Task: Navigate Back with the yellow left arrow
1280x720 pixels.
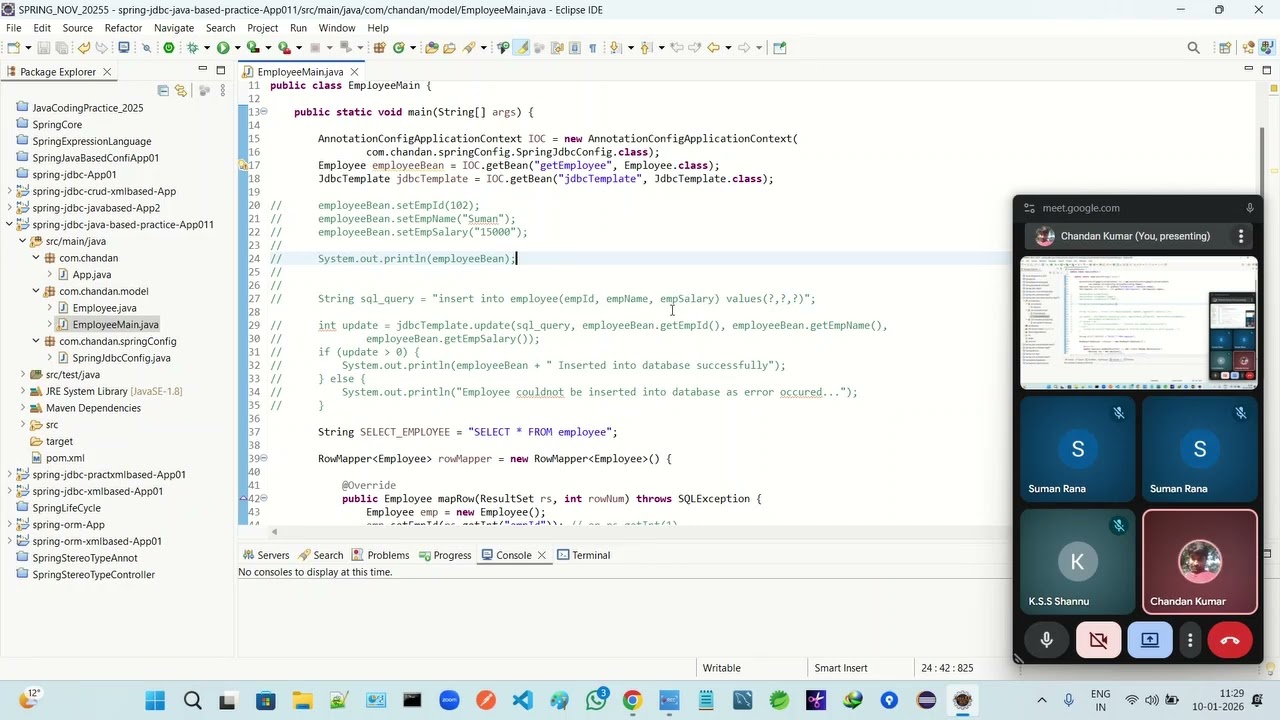Action: point(713,47)
